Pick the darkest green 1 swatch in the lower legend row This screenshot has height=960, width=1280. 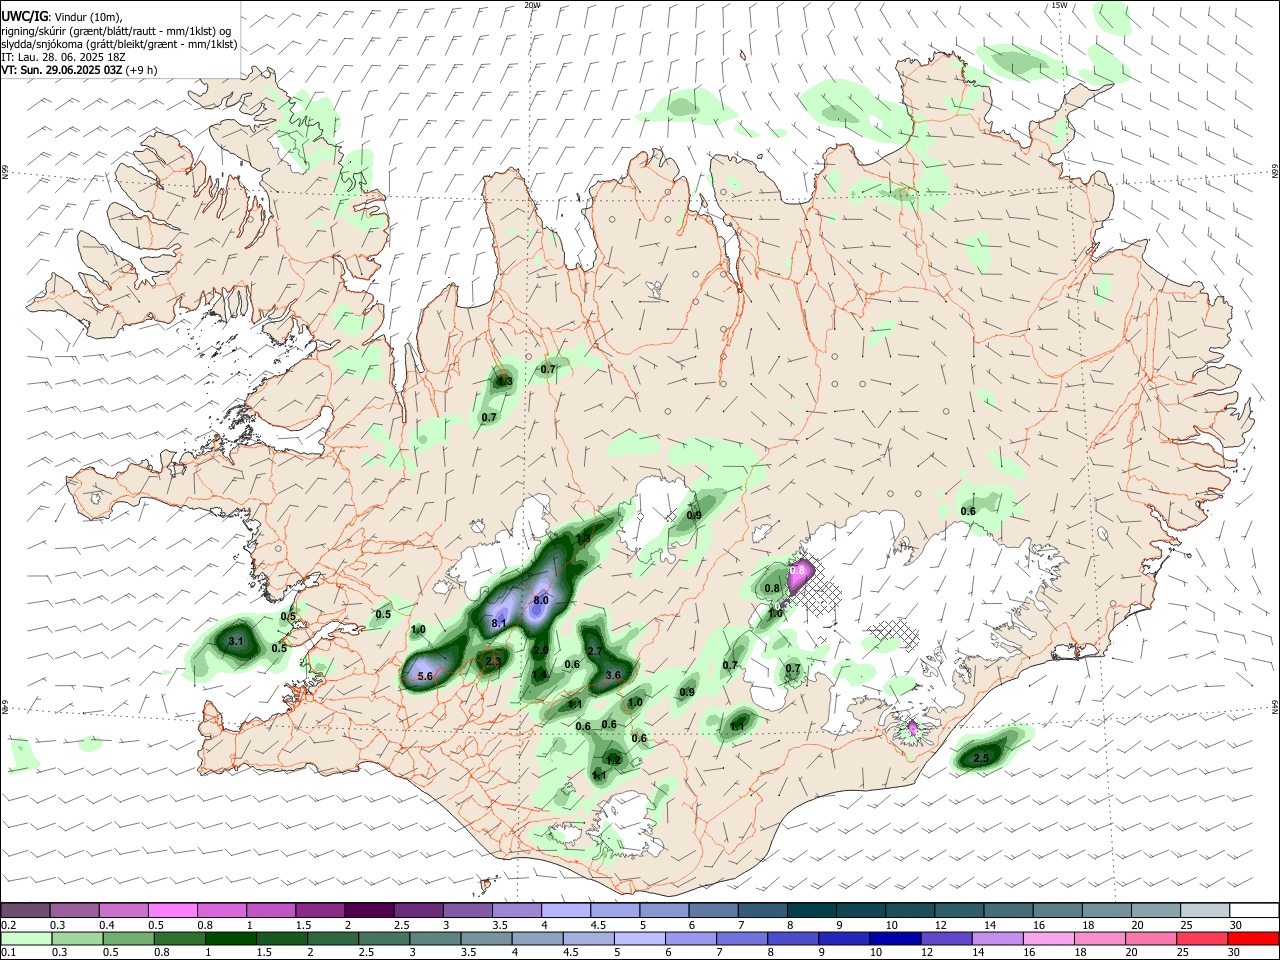[230, 938]
